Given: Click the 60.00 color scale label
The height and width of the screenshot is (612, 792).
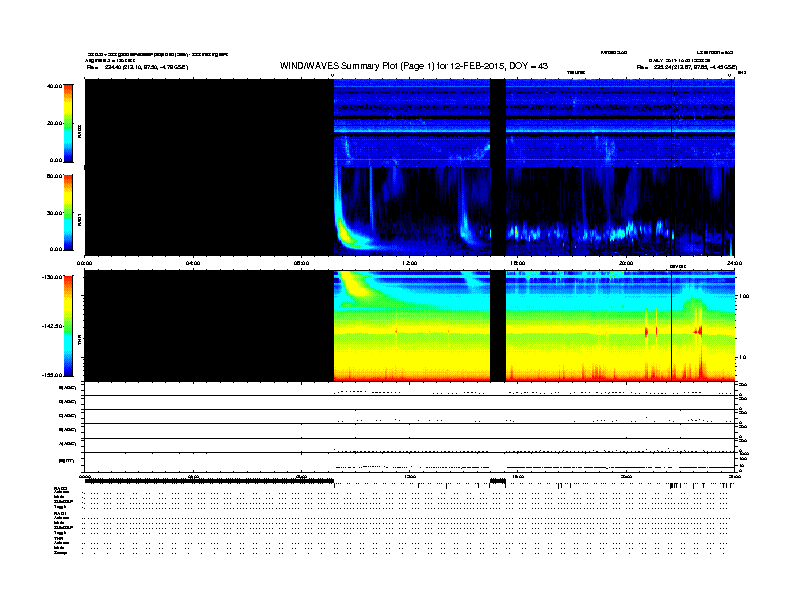Looking at the screenshot, I should pos(54,176).
